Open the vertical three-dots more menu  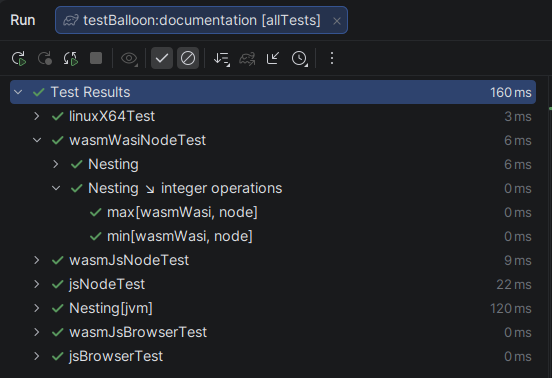click(332, 58)
